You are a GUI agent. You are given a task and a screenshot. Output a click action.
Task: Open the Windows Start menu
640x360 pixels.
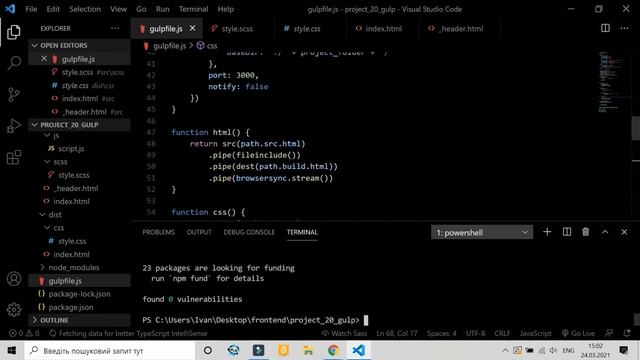(12, 350)
